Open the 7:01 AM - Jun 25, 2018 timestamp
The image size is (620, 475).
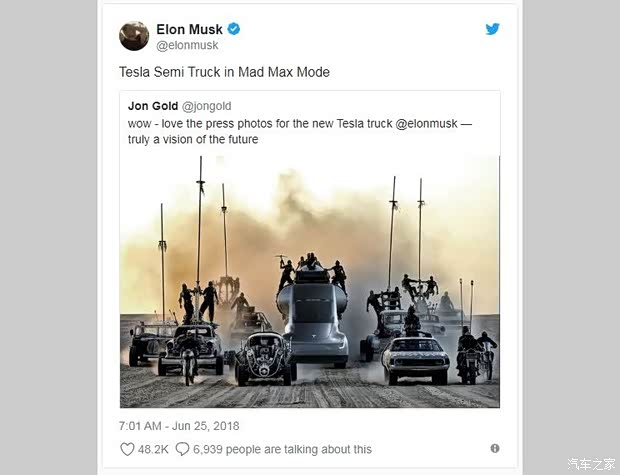(x=179, y=426)
